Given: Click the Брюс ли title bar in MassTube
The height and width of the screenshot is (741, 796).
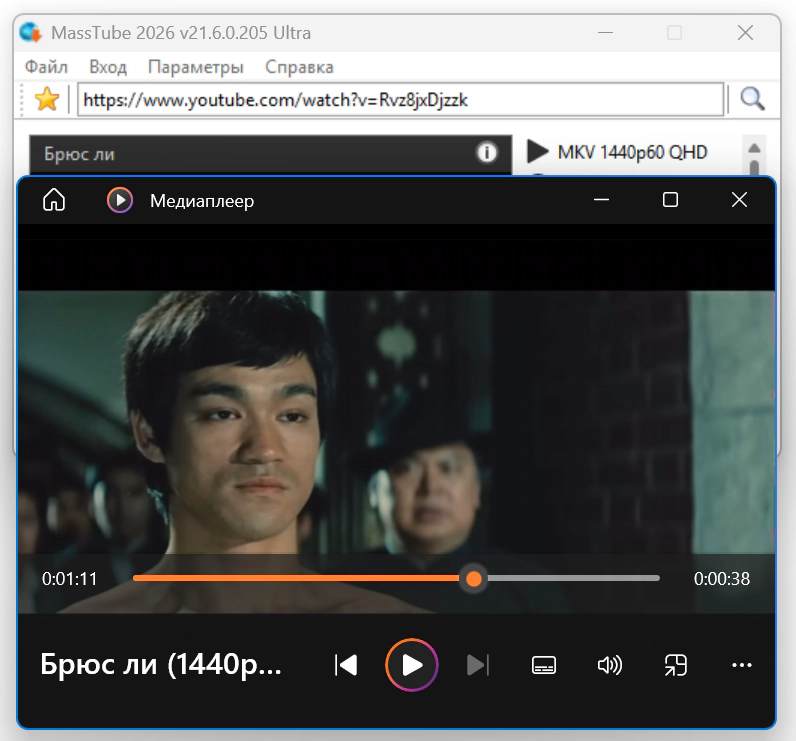Looking at the screenshot, I should 271,154.
